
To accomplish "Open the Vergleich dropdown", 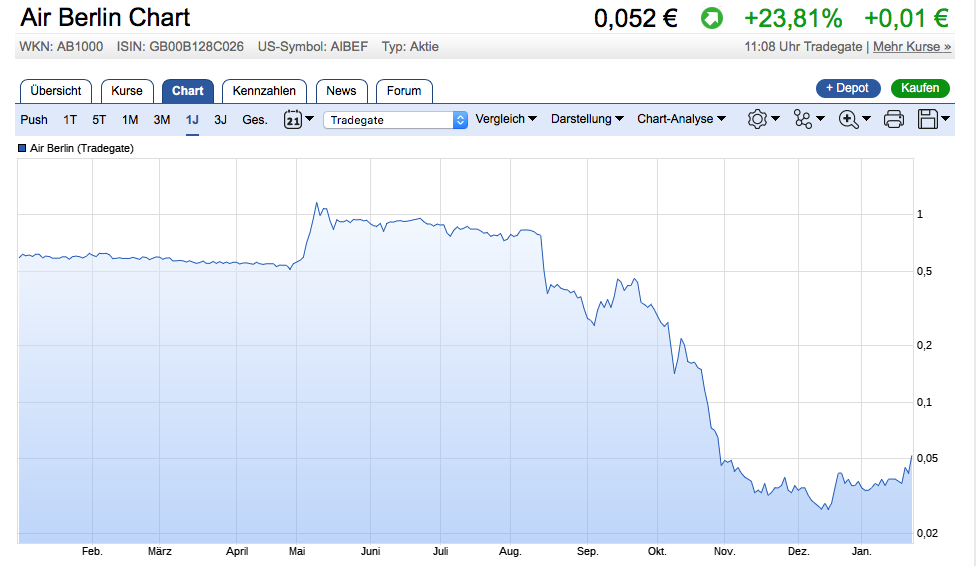I will pyautogui.click(x=506, y=119).
